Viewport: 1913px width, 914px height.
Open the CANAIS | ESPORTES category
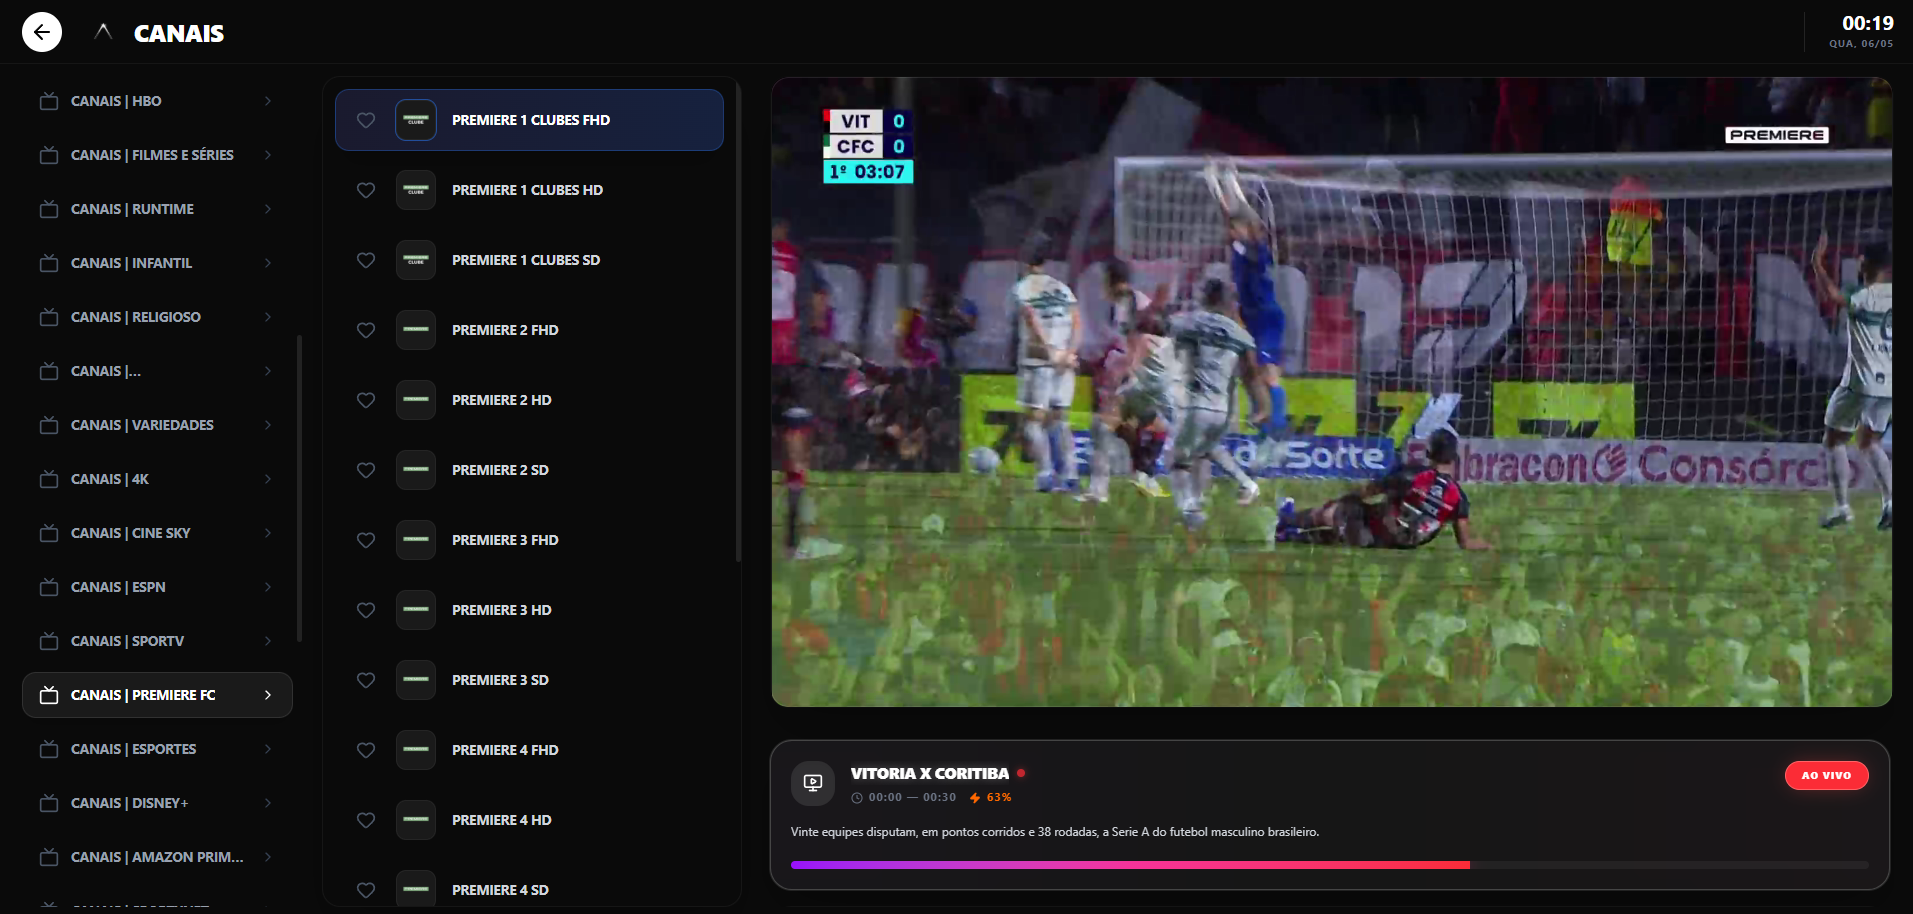pos(157,749)
